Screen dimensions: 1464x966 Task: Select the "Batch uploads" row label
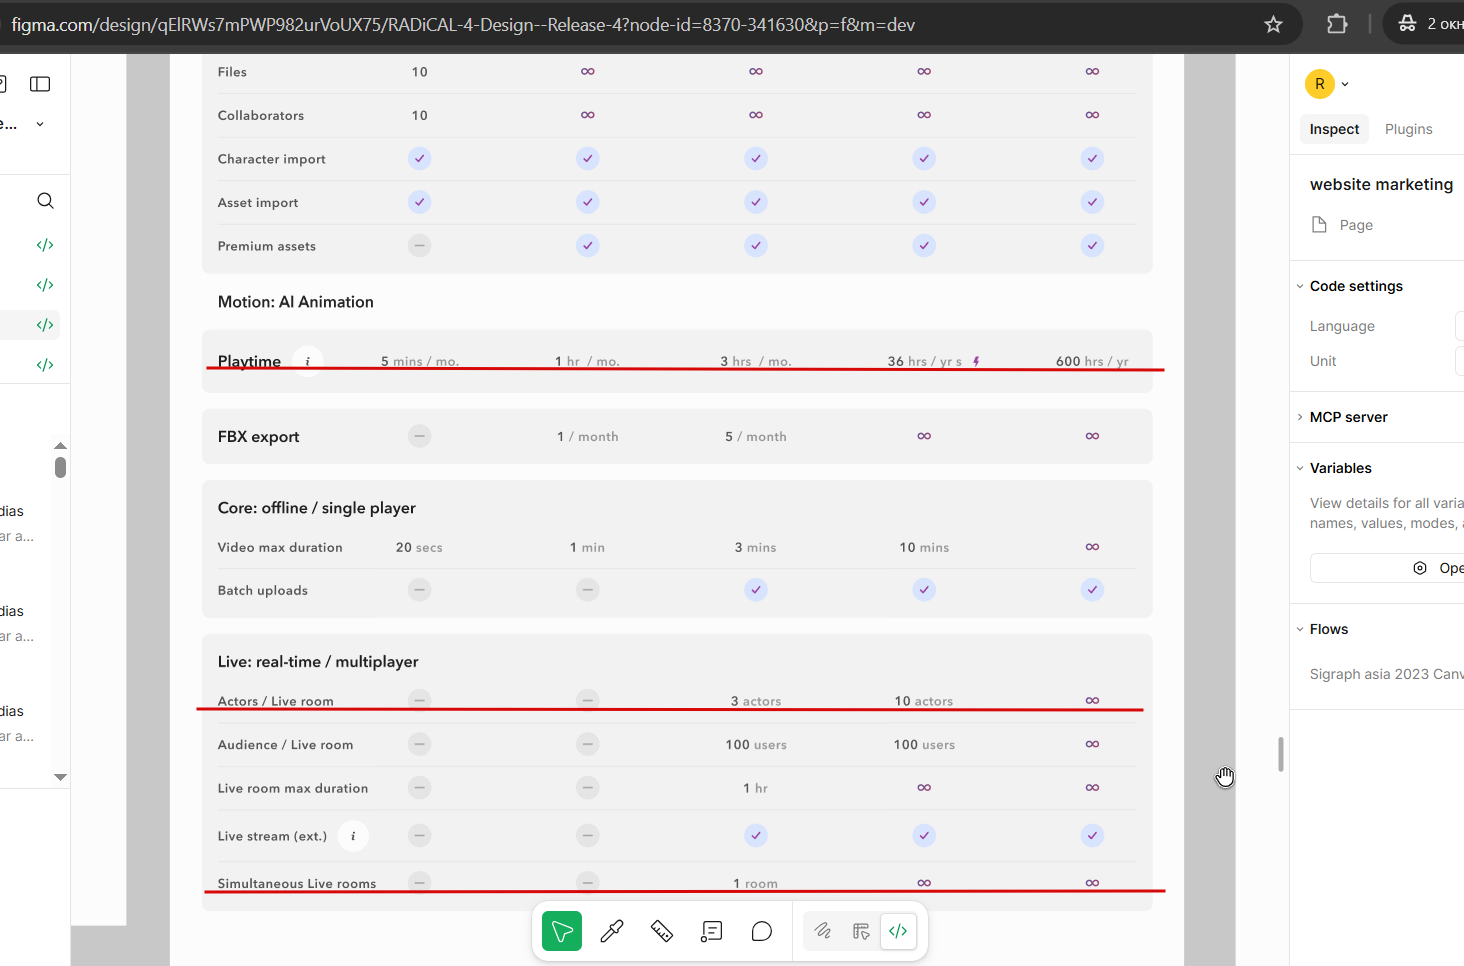(x=263, y=590)
